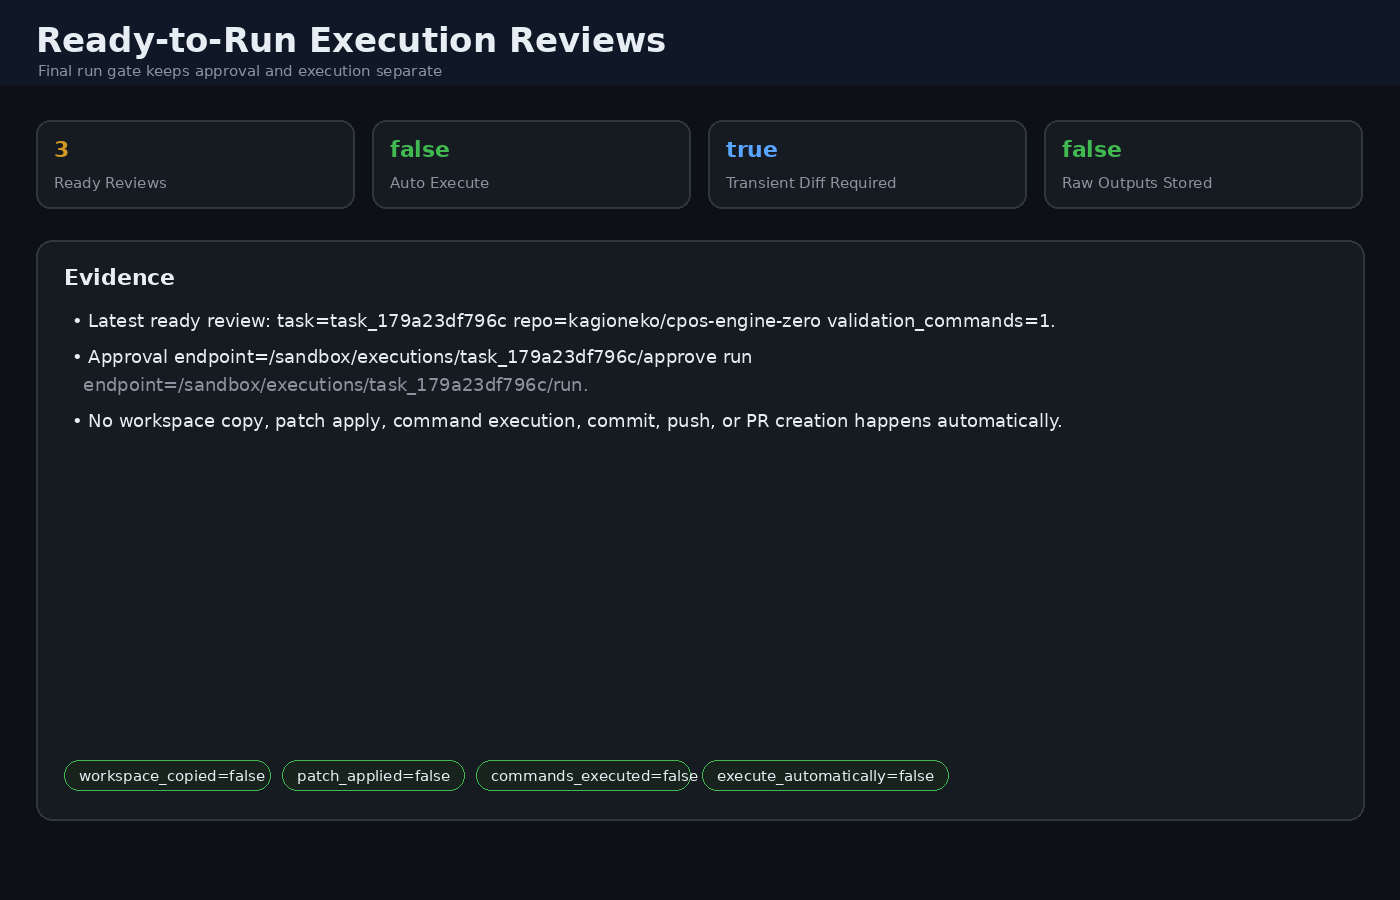Click the commands_executed=false badge

pyautogui.click(x=584, y=776)
